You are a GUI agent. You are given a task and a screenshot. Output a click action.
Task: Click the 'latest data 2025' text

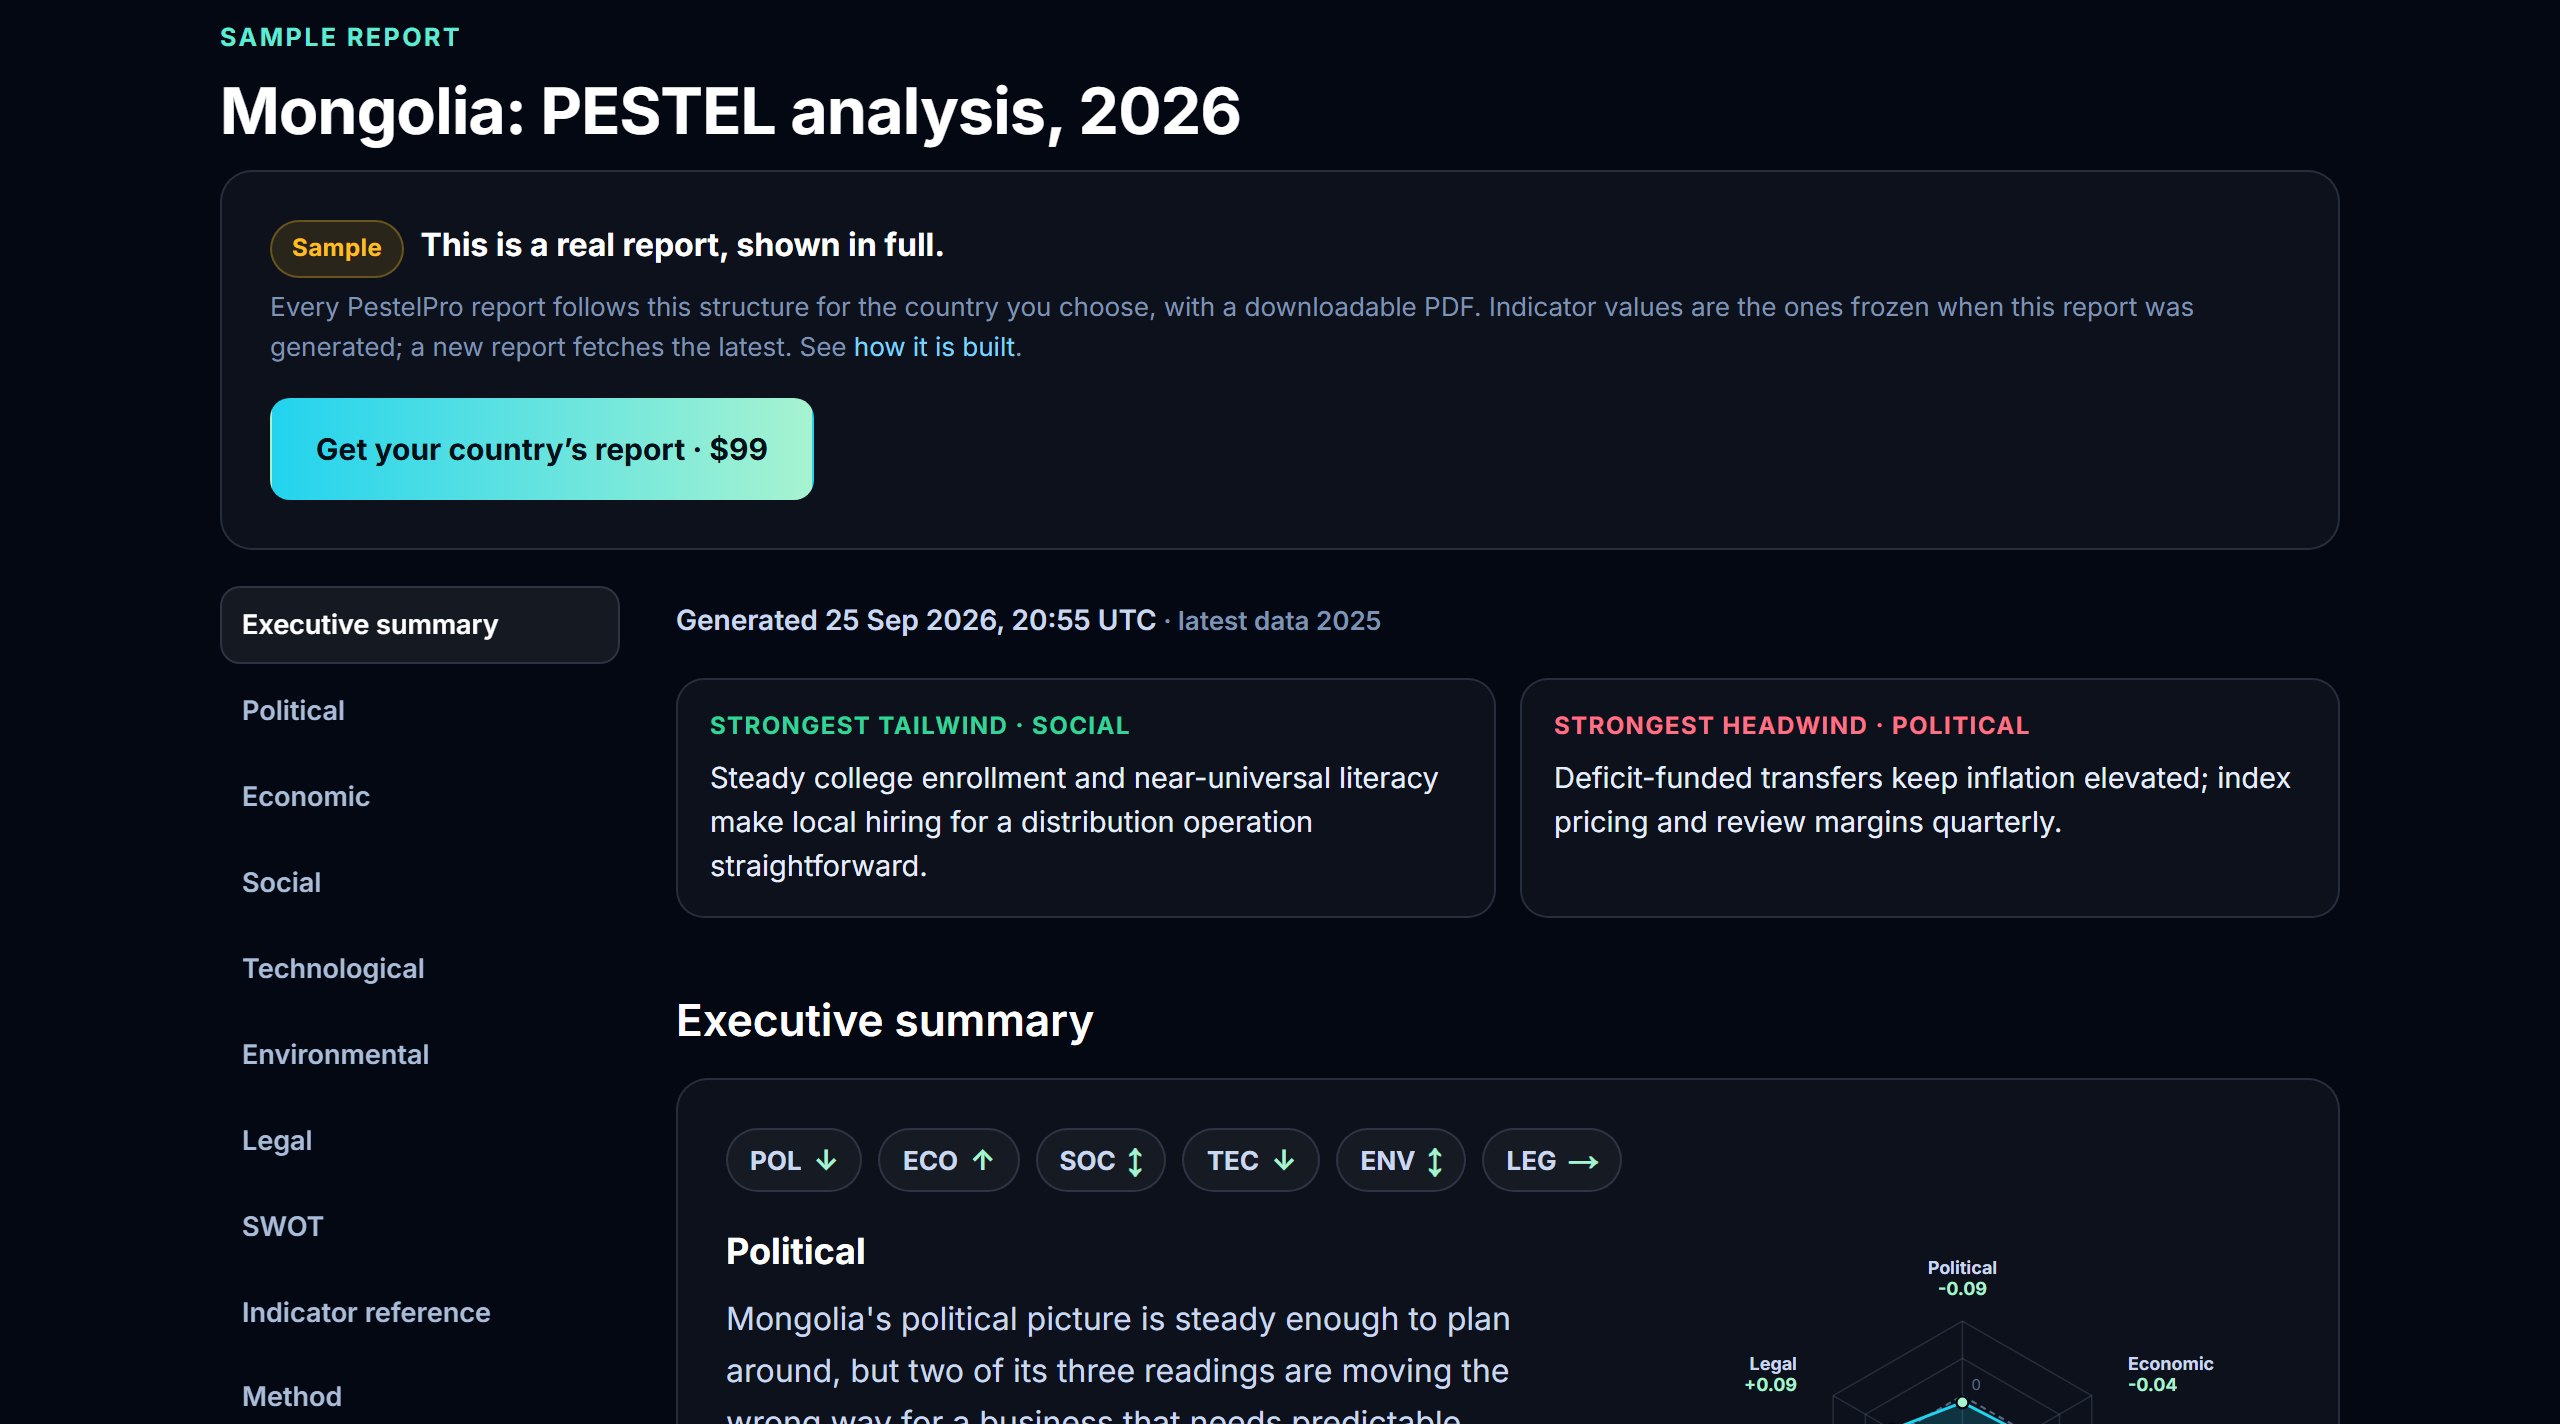click(x=1279, y=621)
